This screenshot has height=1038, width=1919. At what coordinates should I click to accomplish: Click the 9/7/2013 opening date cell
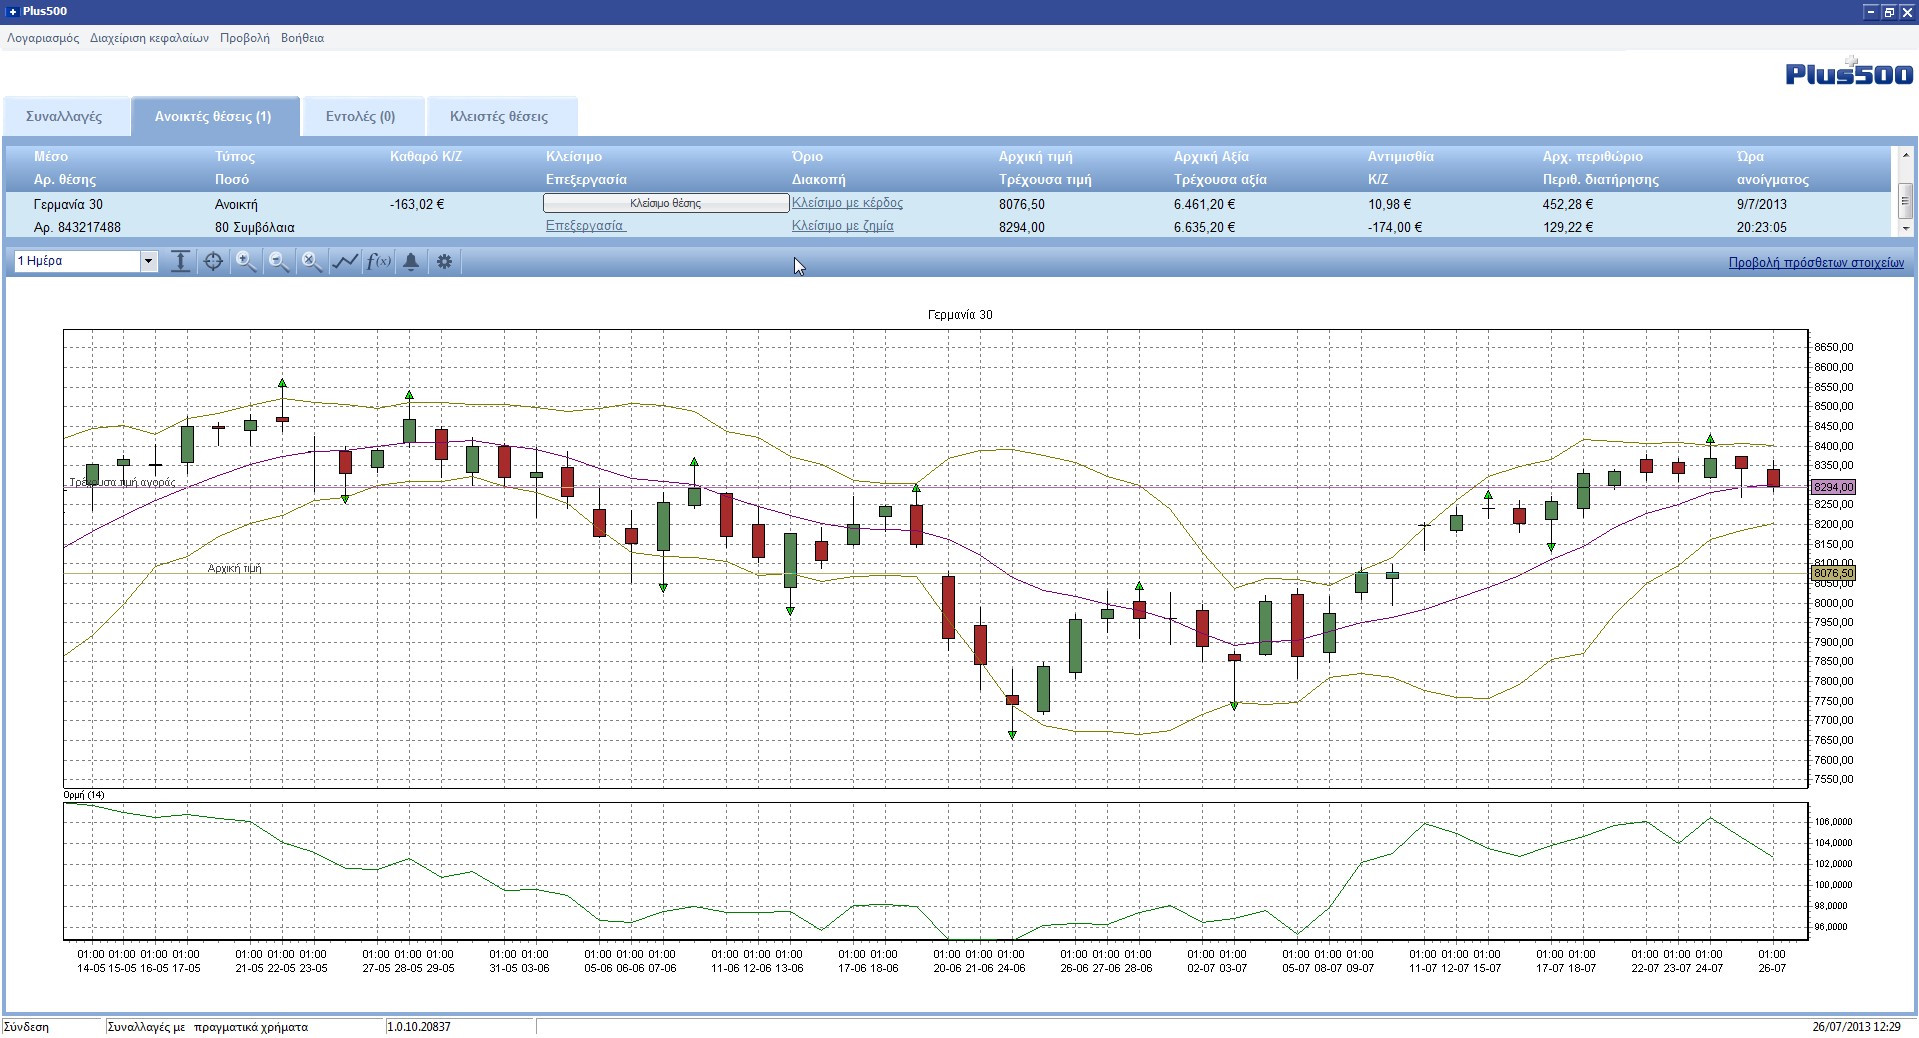pyautogui.click(x=1762, y=204)
